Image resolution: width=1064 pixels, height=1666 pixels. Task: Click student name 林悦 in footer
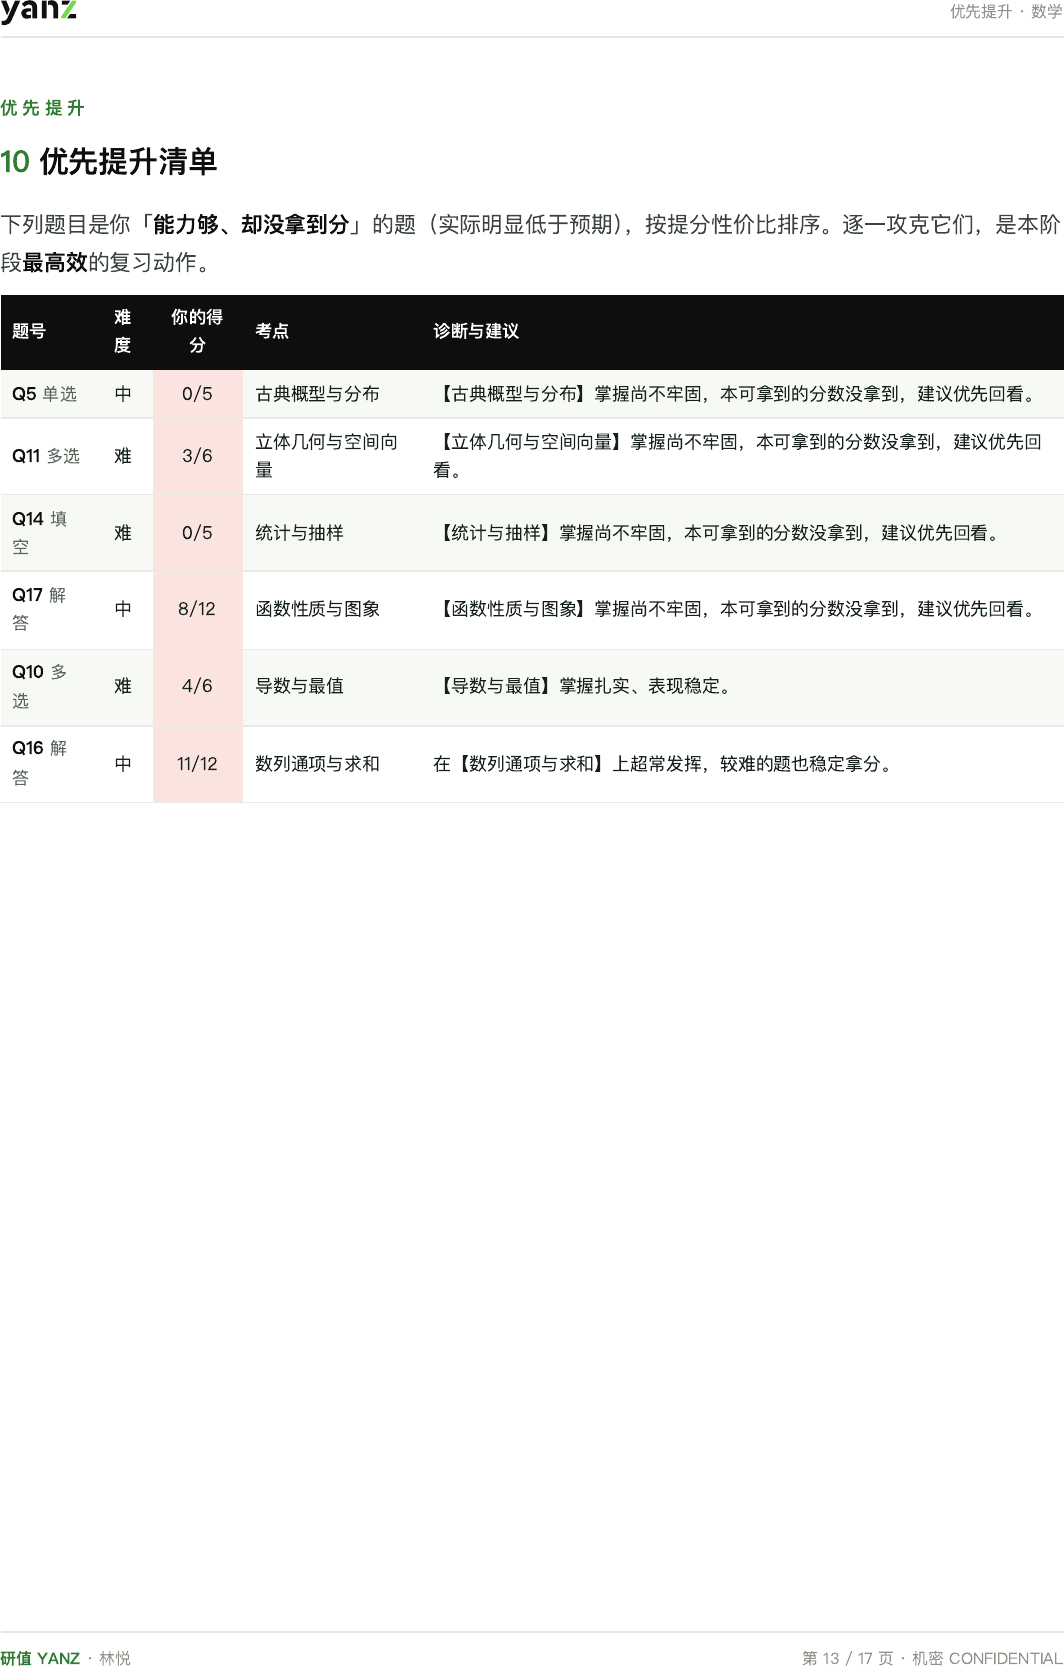click(x=115, y=1658)
